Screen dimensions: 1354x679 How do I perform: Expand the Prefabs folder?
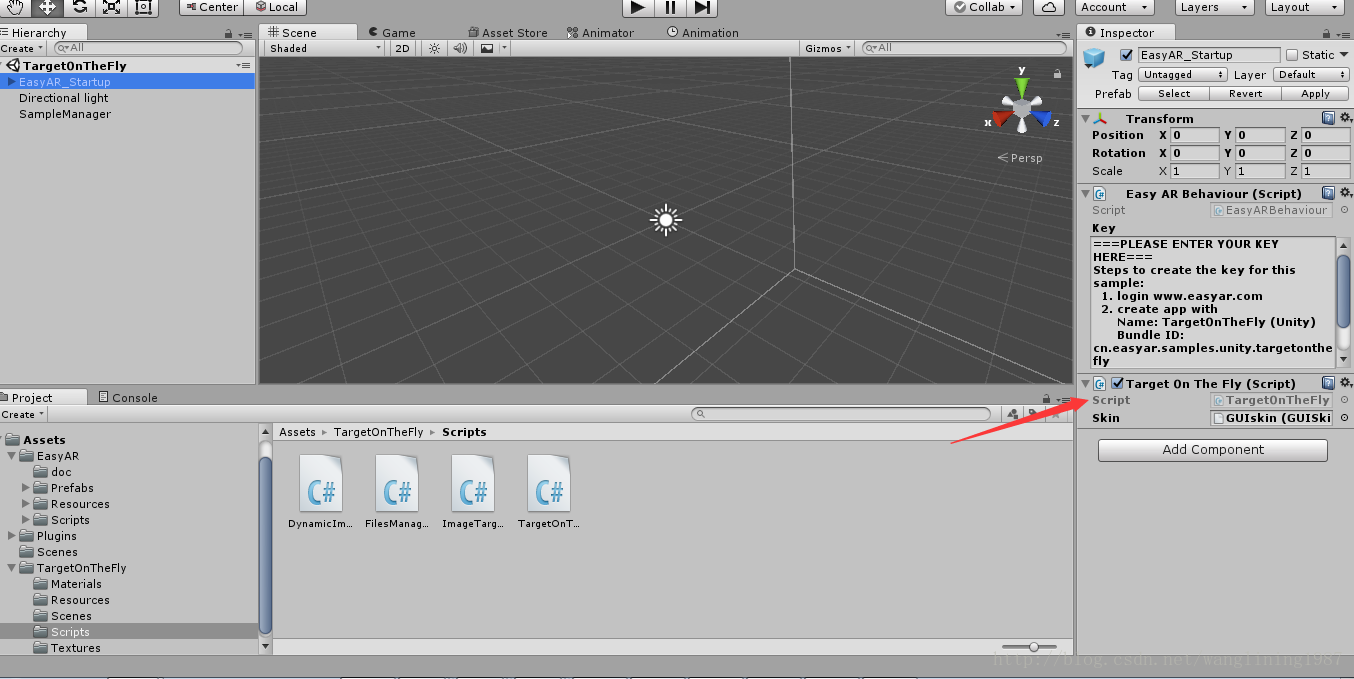[26, 488]
